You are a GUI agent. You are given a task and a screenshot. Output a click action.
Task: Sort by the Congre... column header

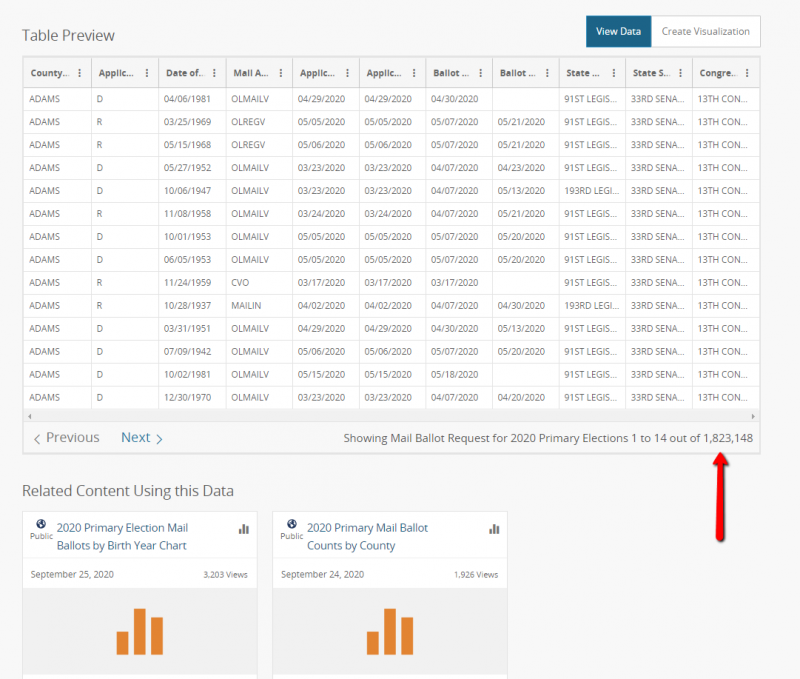tap(718, 73)
